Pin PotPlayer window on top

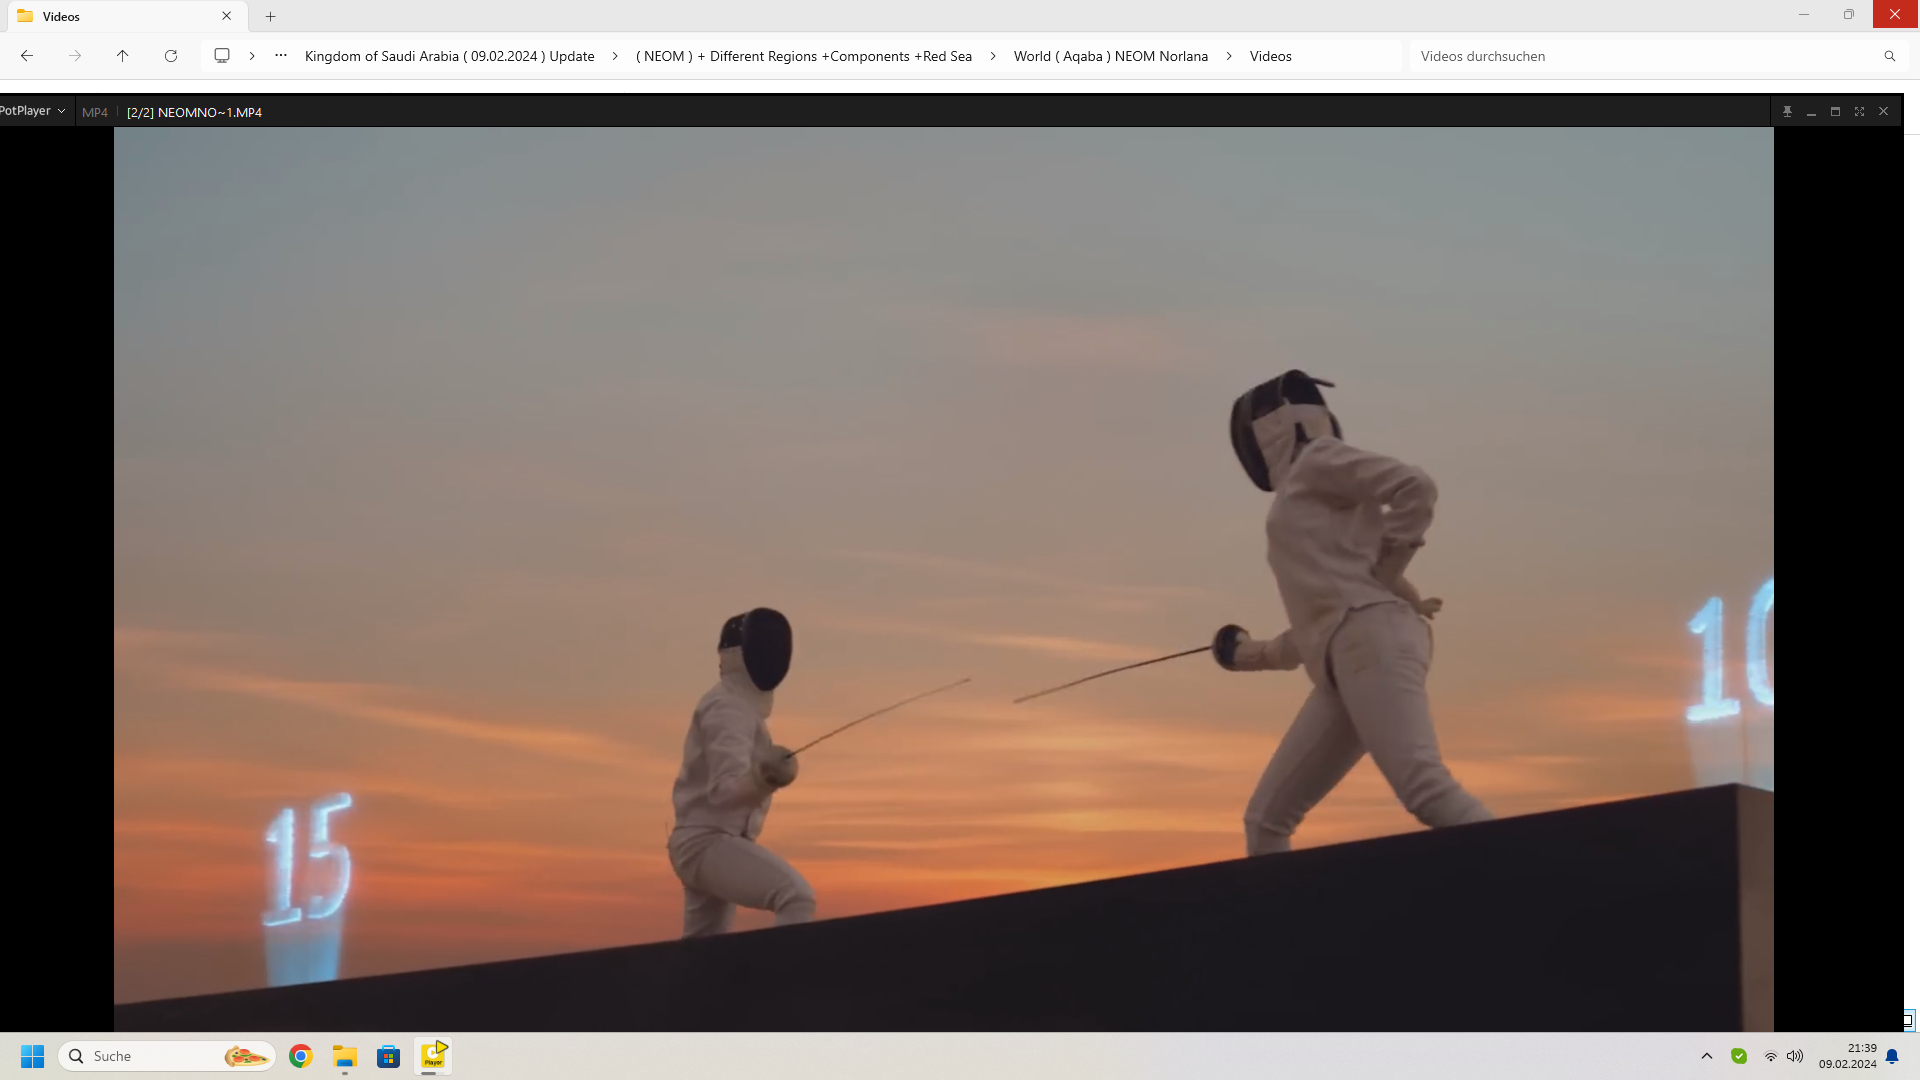[x=1787, y=111]
